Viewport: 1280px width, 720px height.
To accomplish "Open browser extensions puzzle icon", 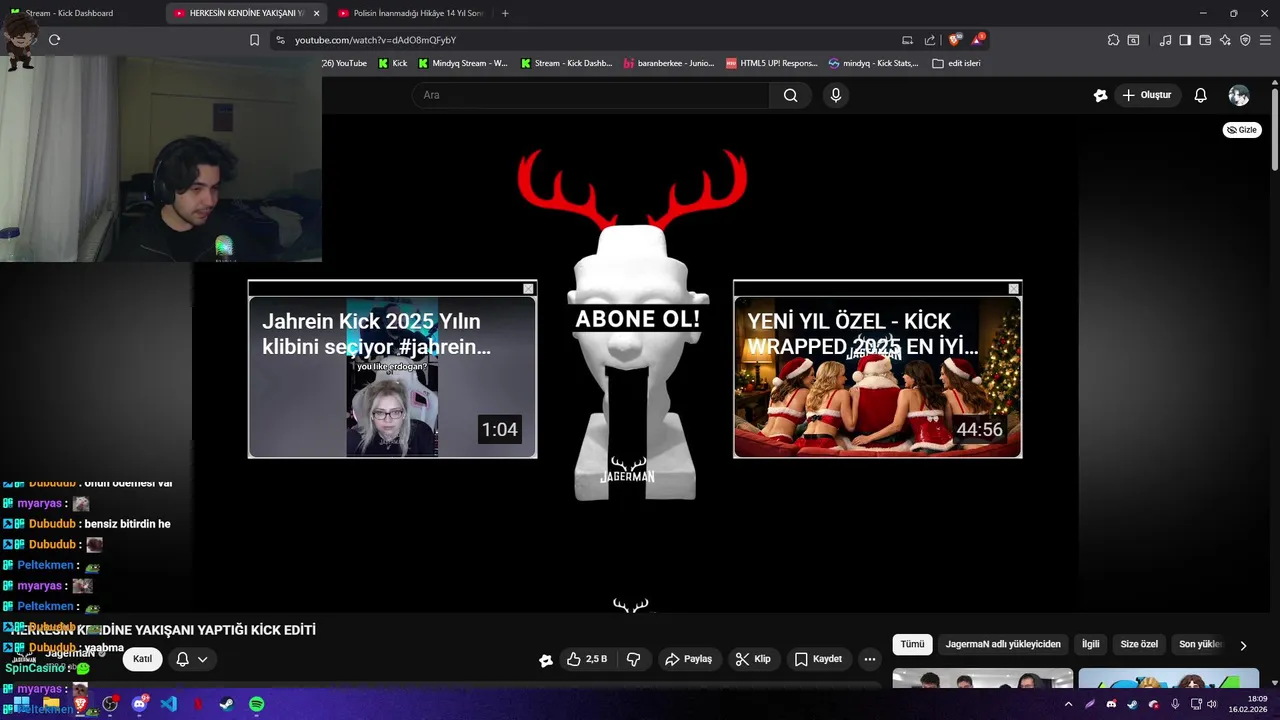I will tap(1113, 40).
